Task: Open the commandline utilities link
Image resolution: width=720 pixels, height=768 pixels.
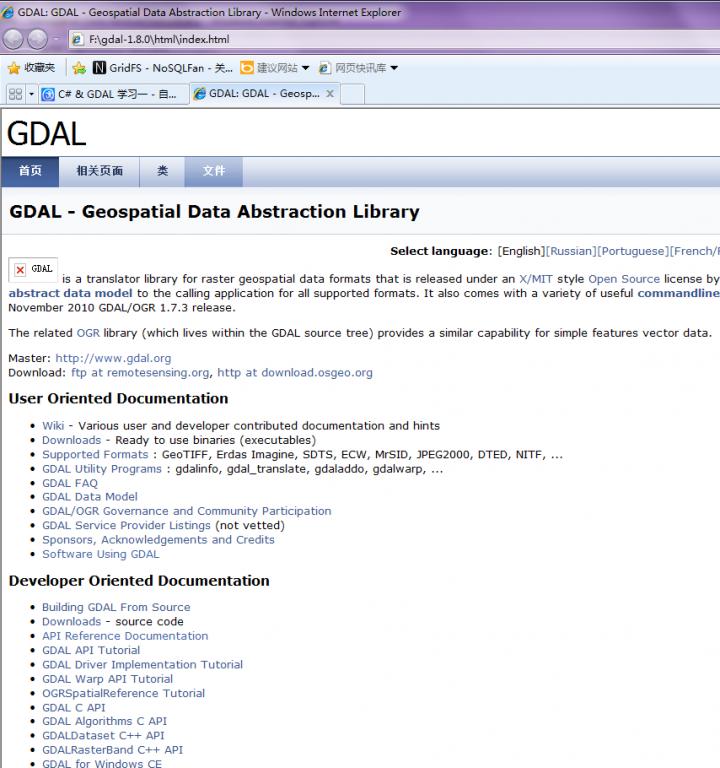Action: 678,293
